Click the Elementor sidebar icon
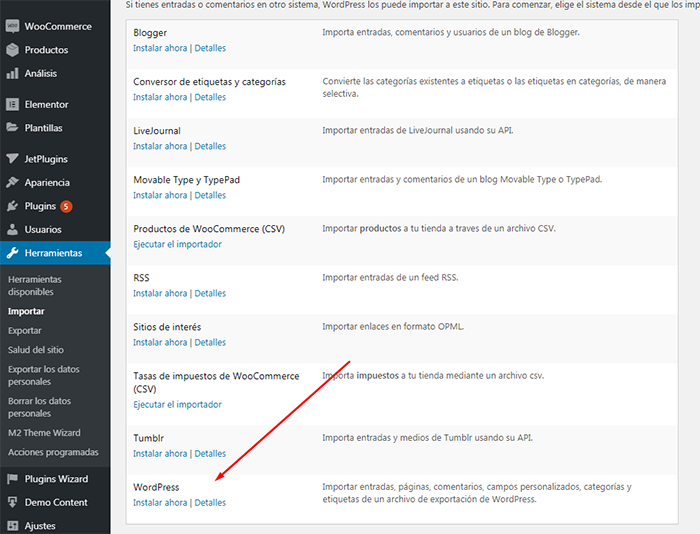Screen dimensions: 700x534 click(x=12, y=104)
